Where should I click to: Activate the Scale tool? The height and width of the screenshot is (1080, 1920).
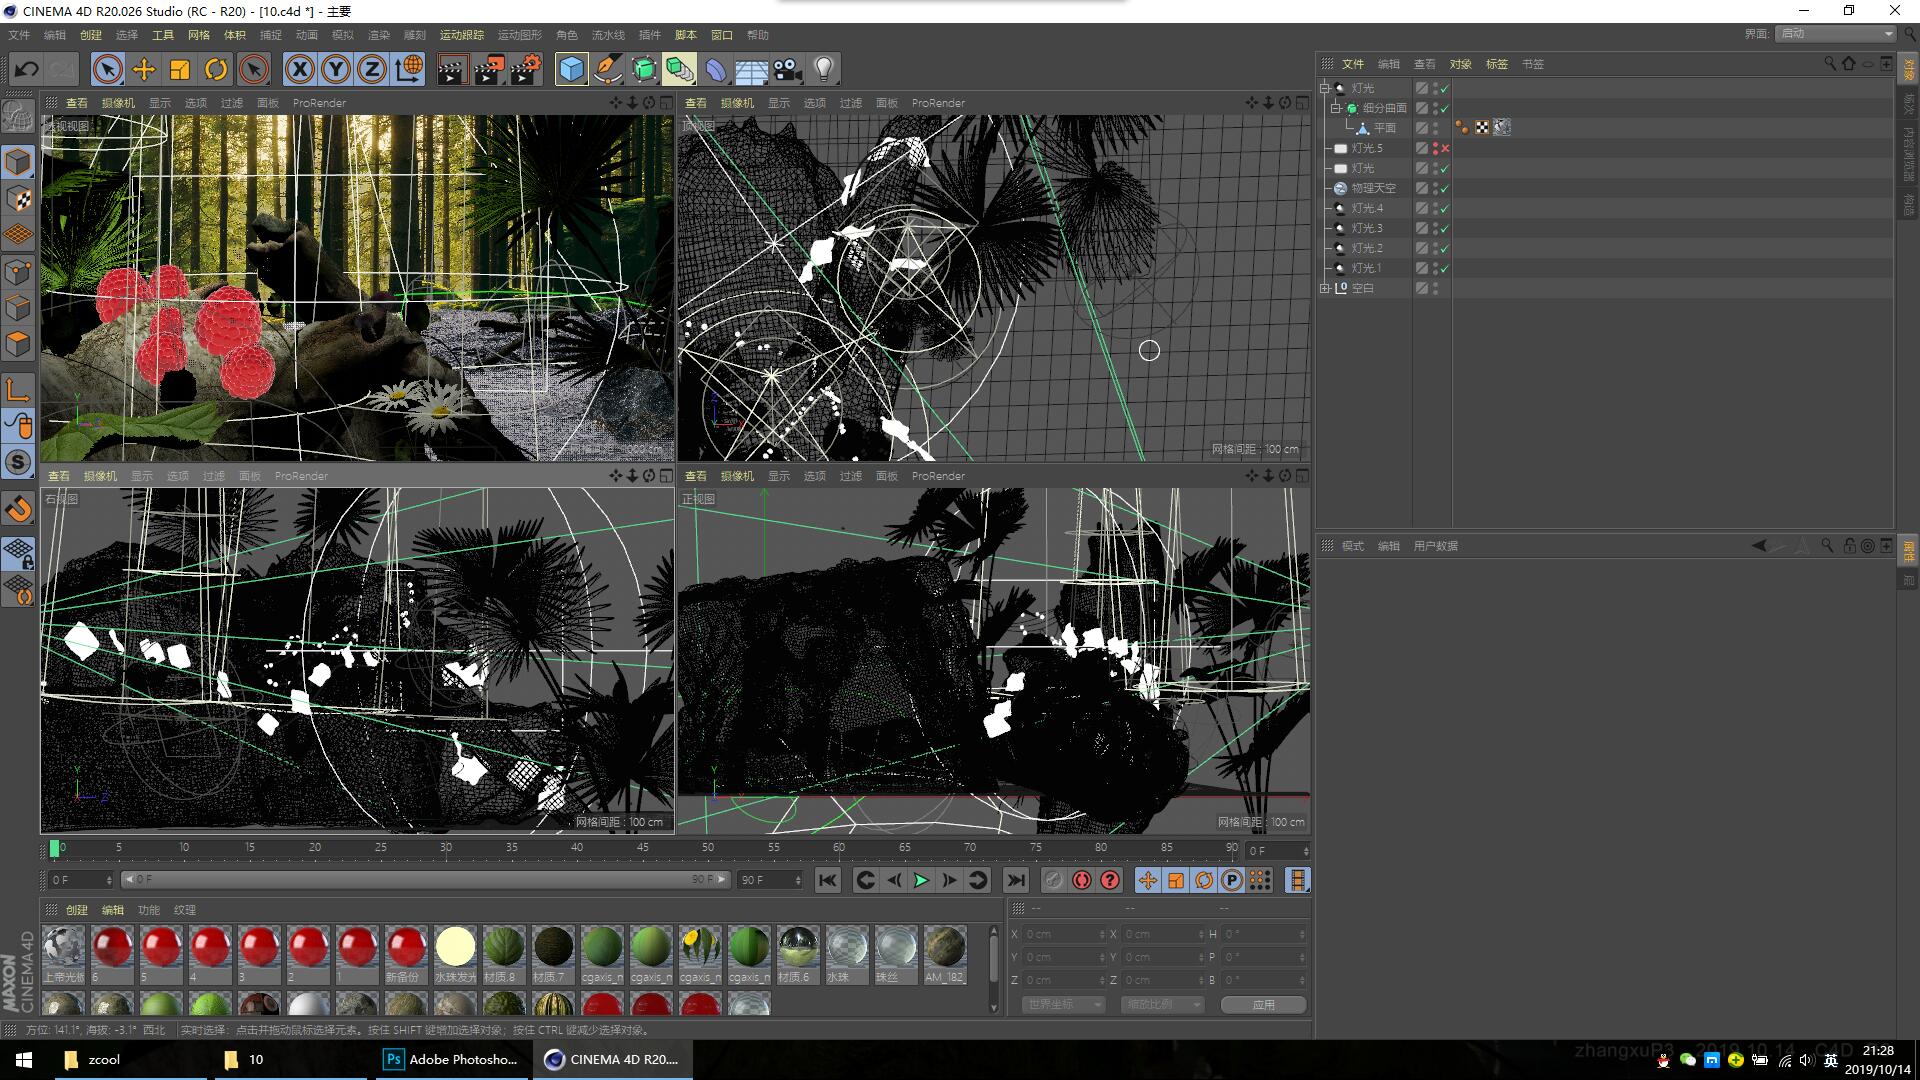(180, 69)
